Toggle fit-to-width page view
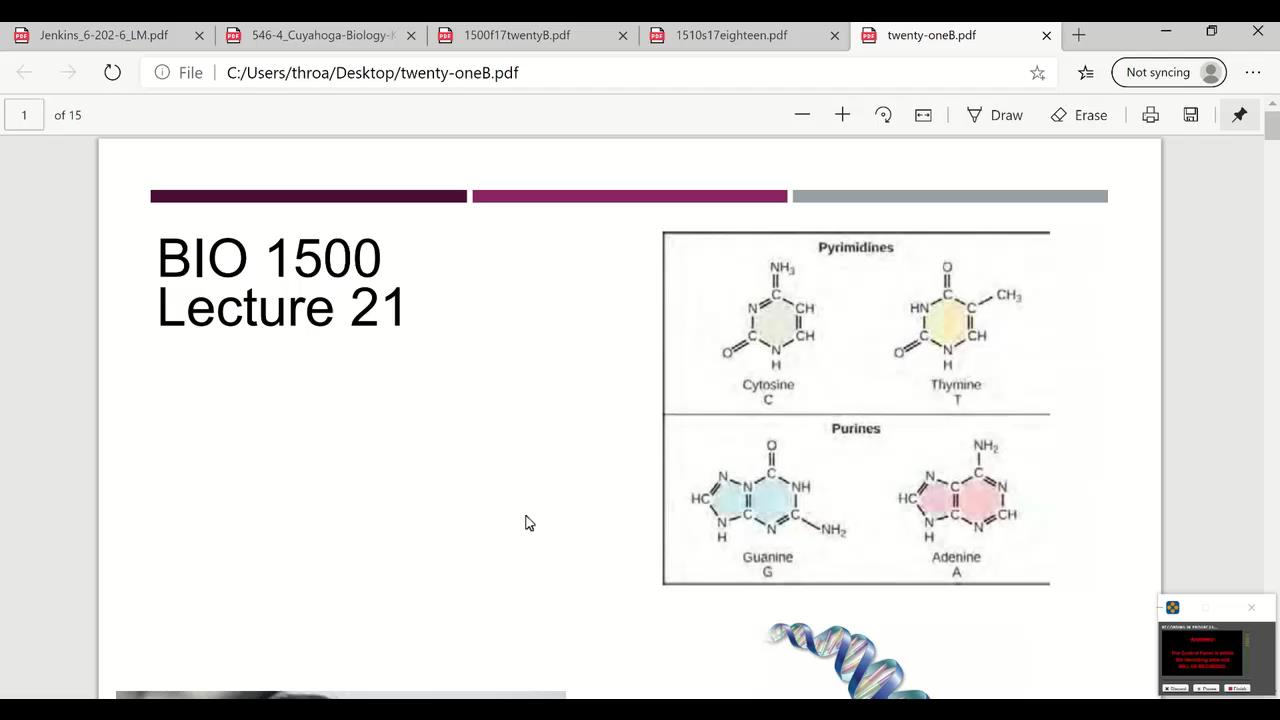1280x720 pixels. pyautogui.click(x=922, y=115)
